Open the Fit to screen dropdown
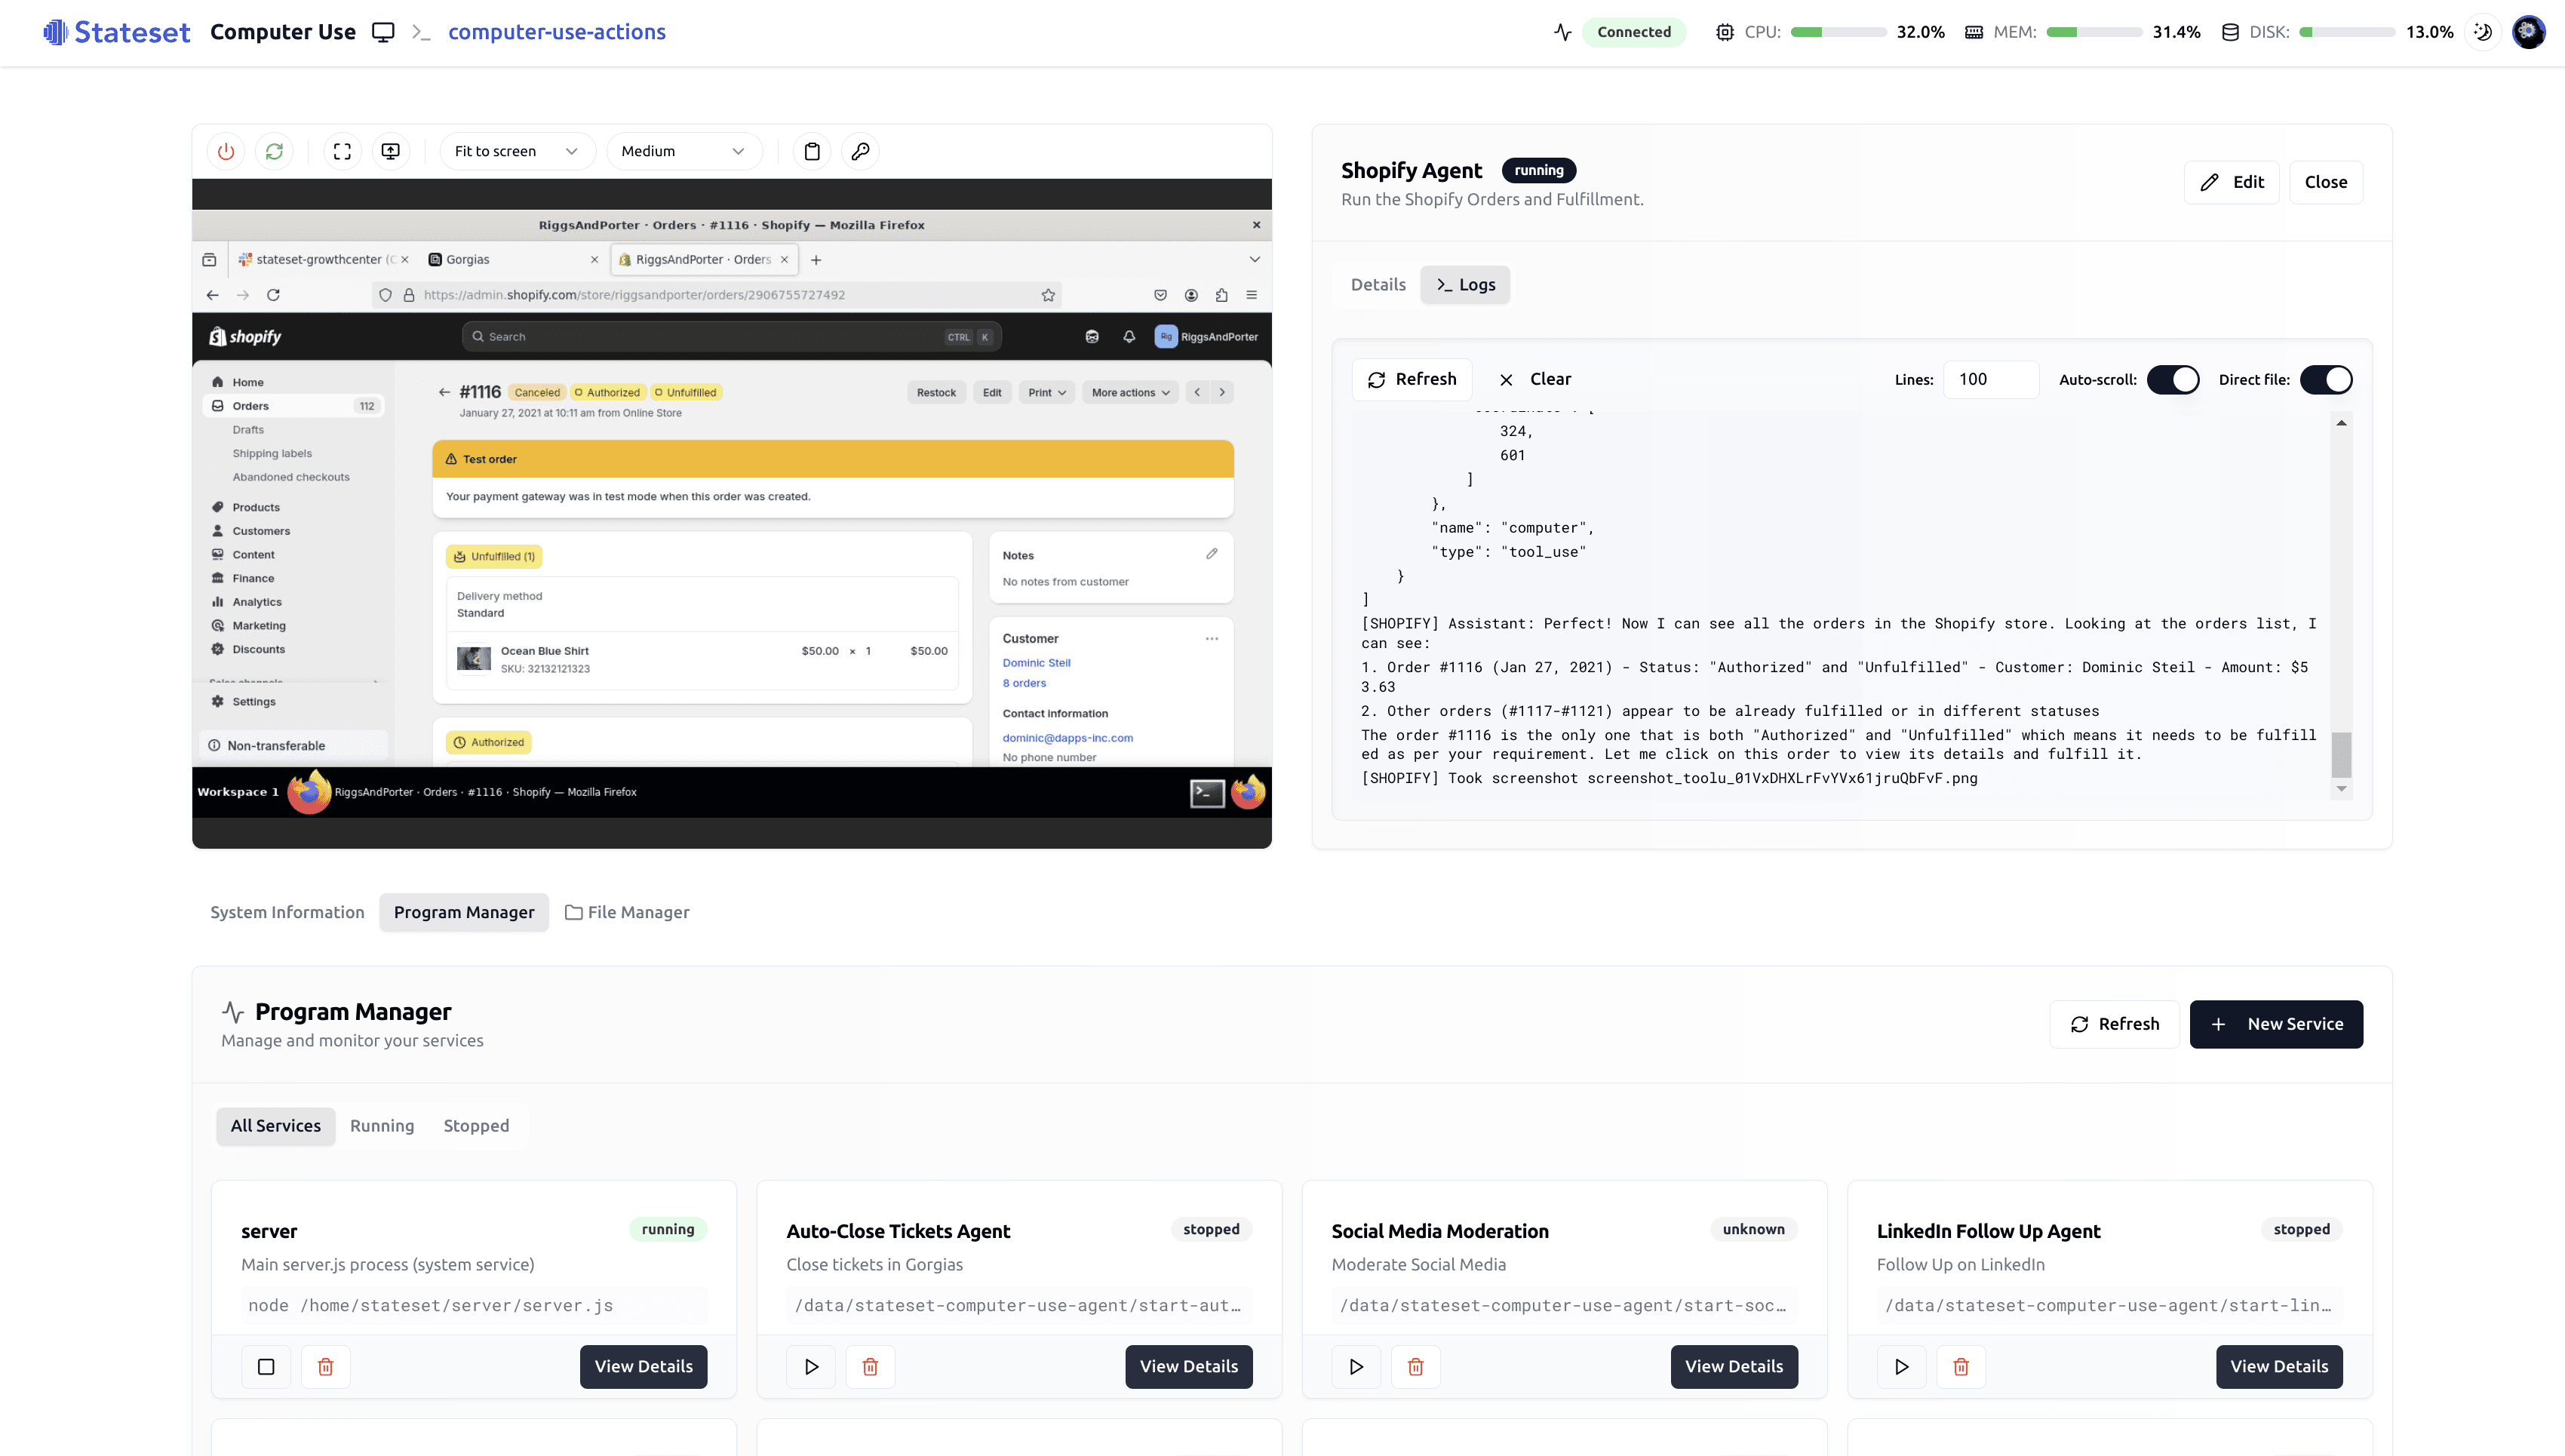Image resolution: width=2565 pixels, height=1456 pixels. 517,151
